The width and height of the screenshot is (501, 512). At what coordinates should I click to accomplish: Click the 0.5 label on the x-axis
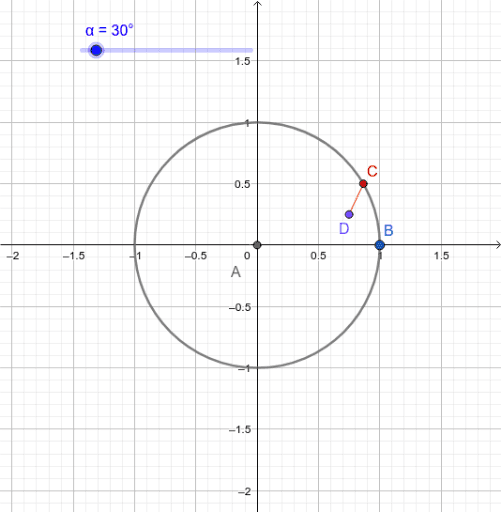pos(318,256)
